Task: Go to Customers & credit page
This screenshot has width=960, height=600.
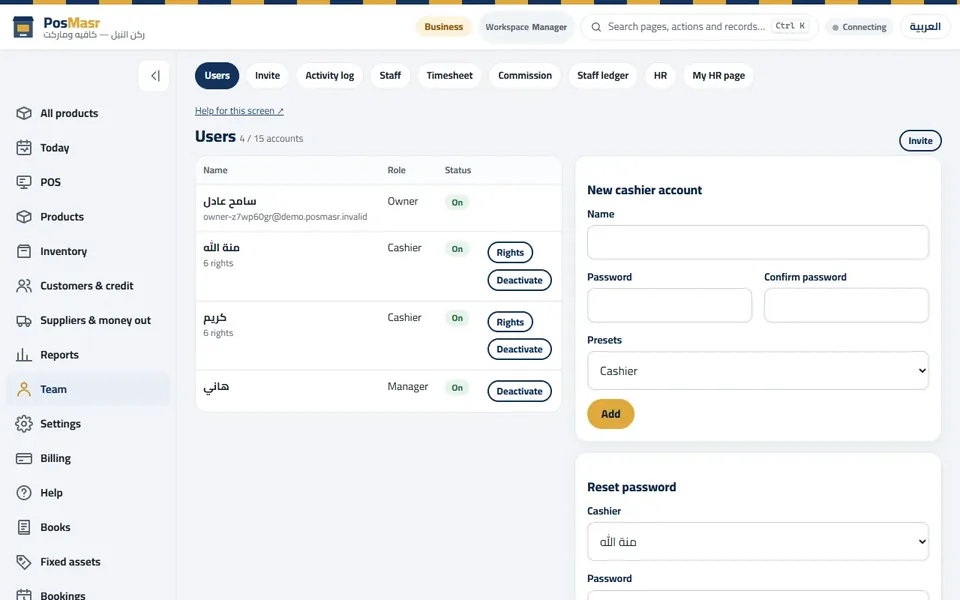Action: [x=88, y=286]
